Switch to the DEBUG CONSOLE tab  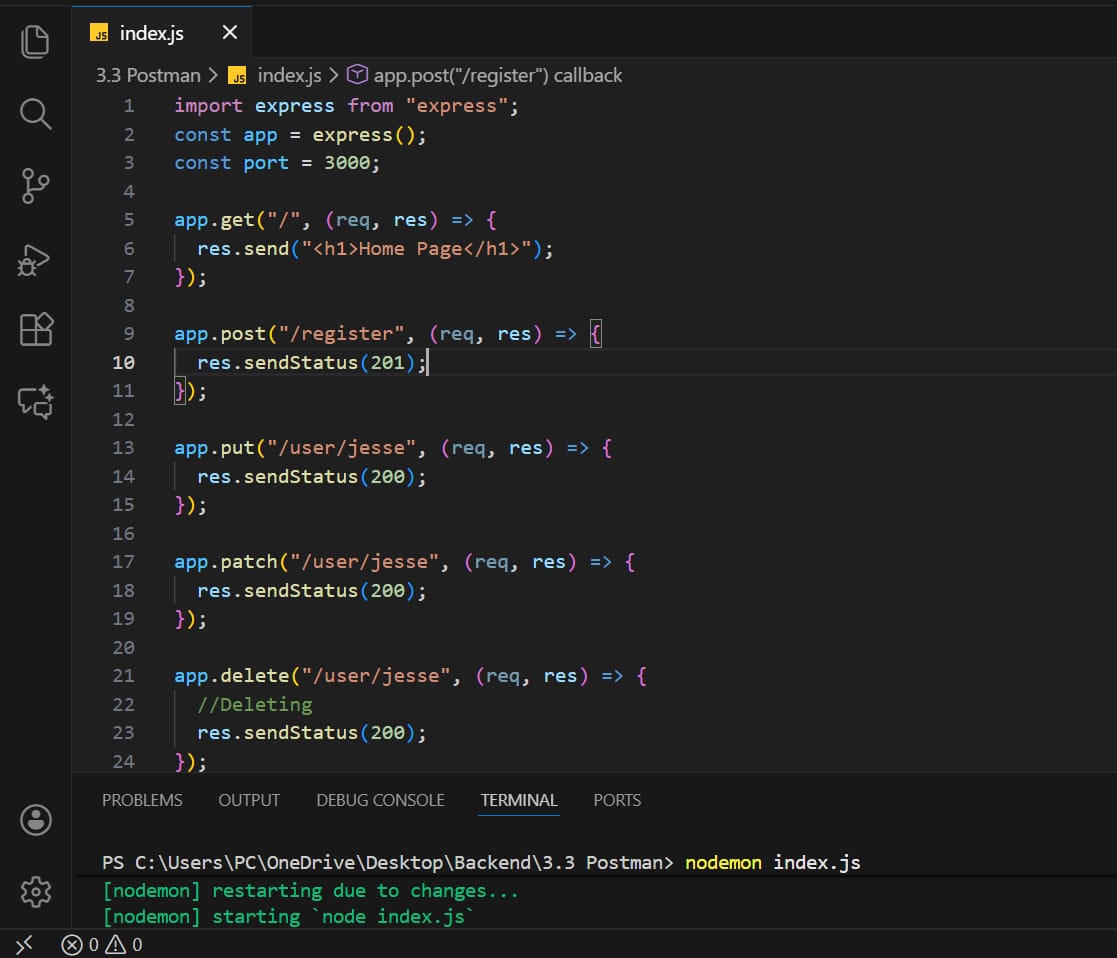tap(380, 800)
